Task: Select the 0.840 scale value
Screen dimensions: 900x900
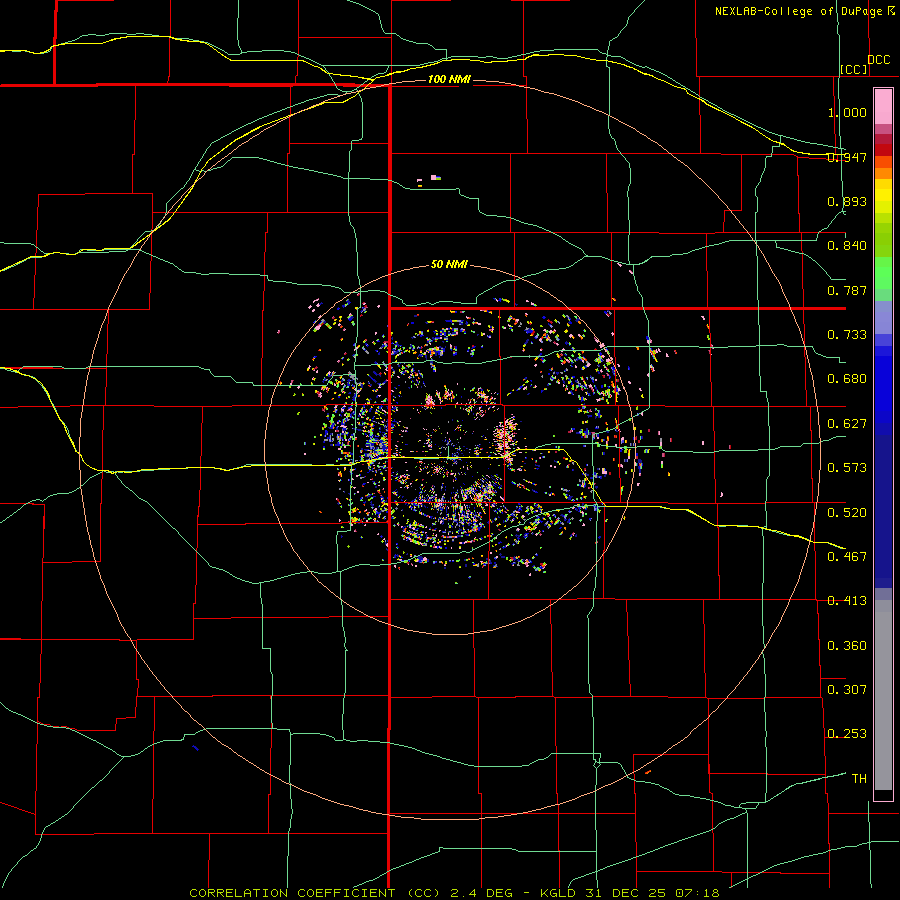Action: coord(847,246)
